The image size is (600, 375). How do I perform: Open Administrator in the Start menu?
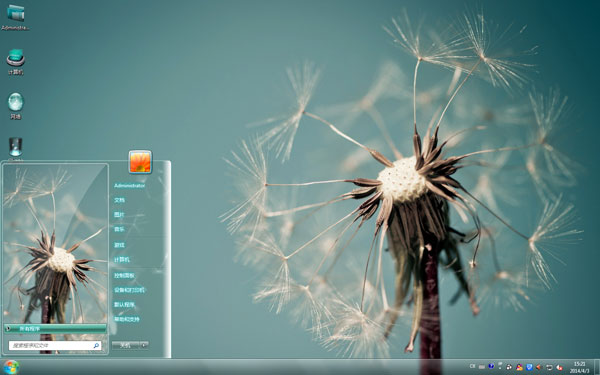coord(129,186)
